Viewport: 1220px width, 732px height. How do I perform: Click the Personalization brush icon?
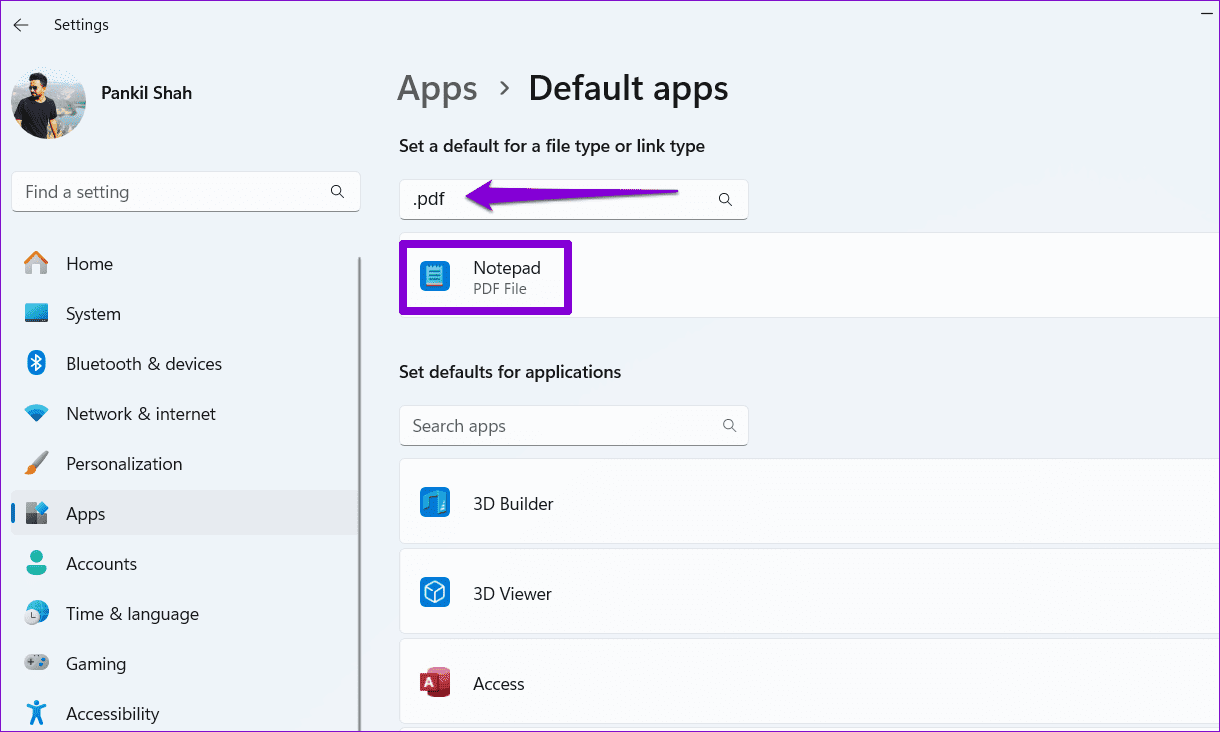[36, 463]
